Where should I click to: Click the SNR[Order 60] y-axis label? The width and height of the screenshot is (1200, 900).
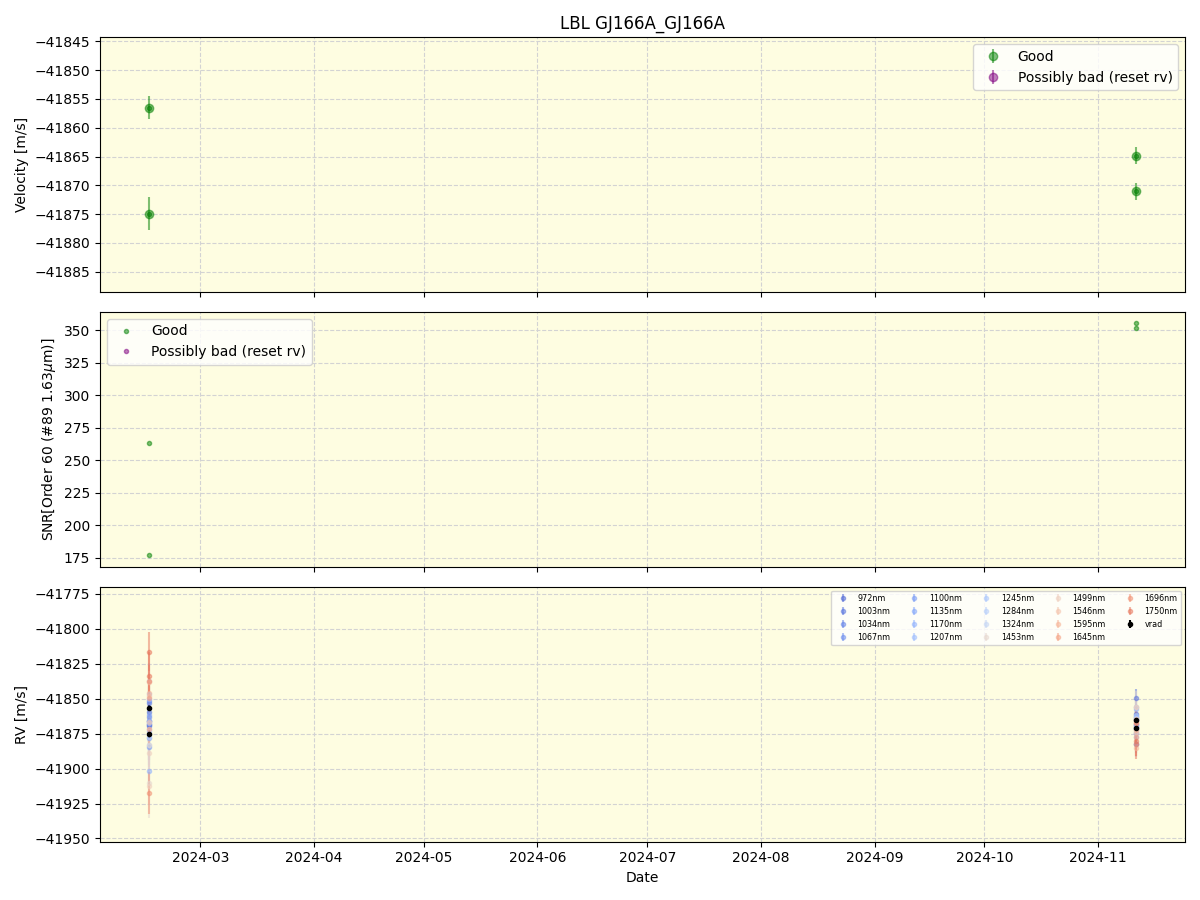[x=48, y=439]
